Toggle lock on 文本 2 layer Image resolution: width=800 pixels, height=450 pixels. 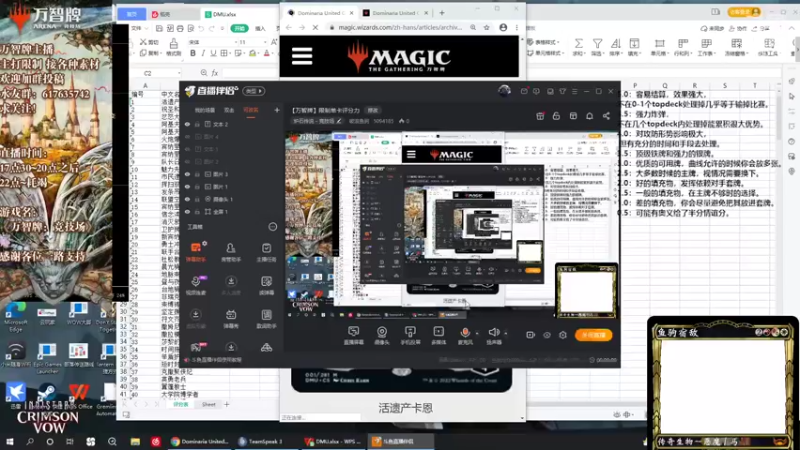point(197,124)
